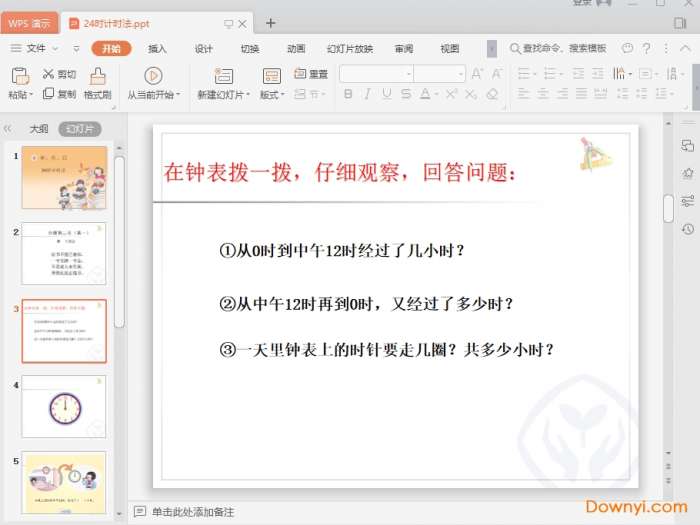Image resolution: width=700 pixels, height=525 pixels.
Task: Open the 从当前开始 dropdown arrow
Action: coord(178,95)
